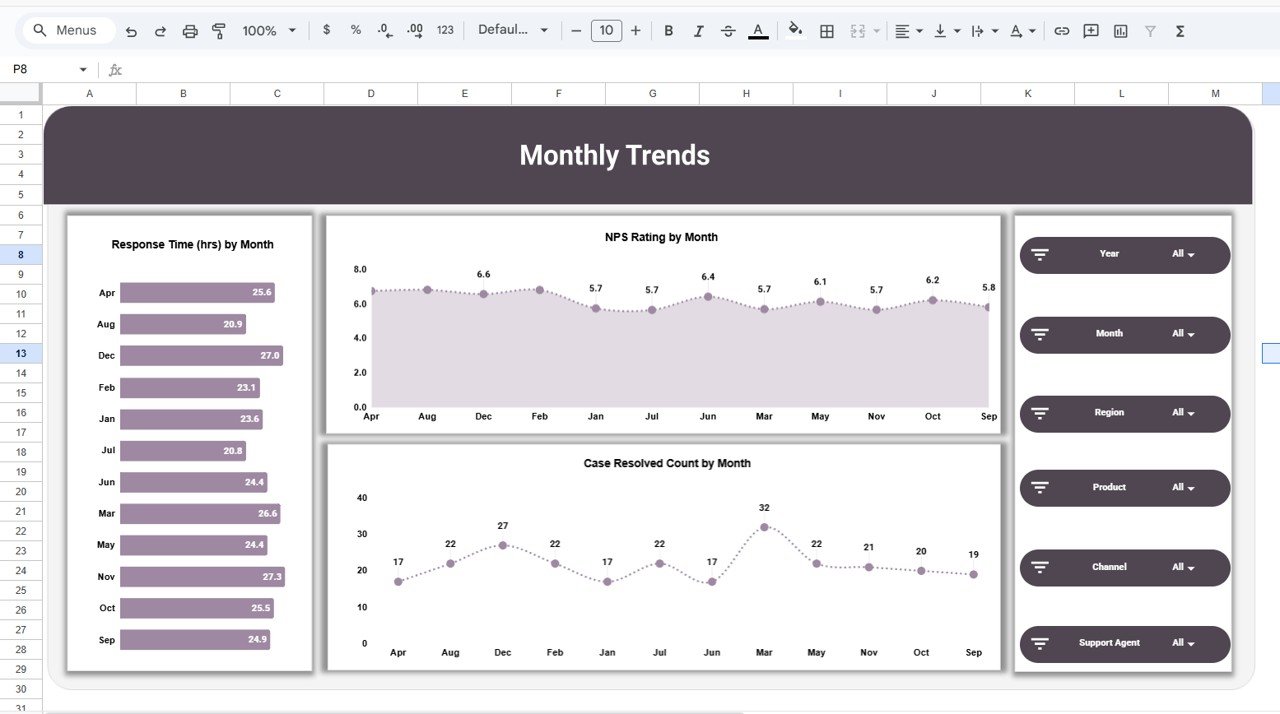
Task: Open the Menus search
Action: (x=66, y=30)
